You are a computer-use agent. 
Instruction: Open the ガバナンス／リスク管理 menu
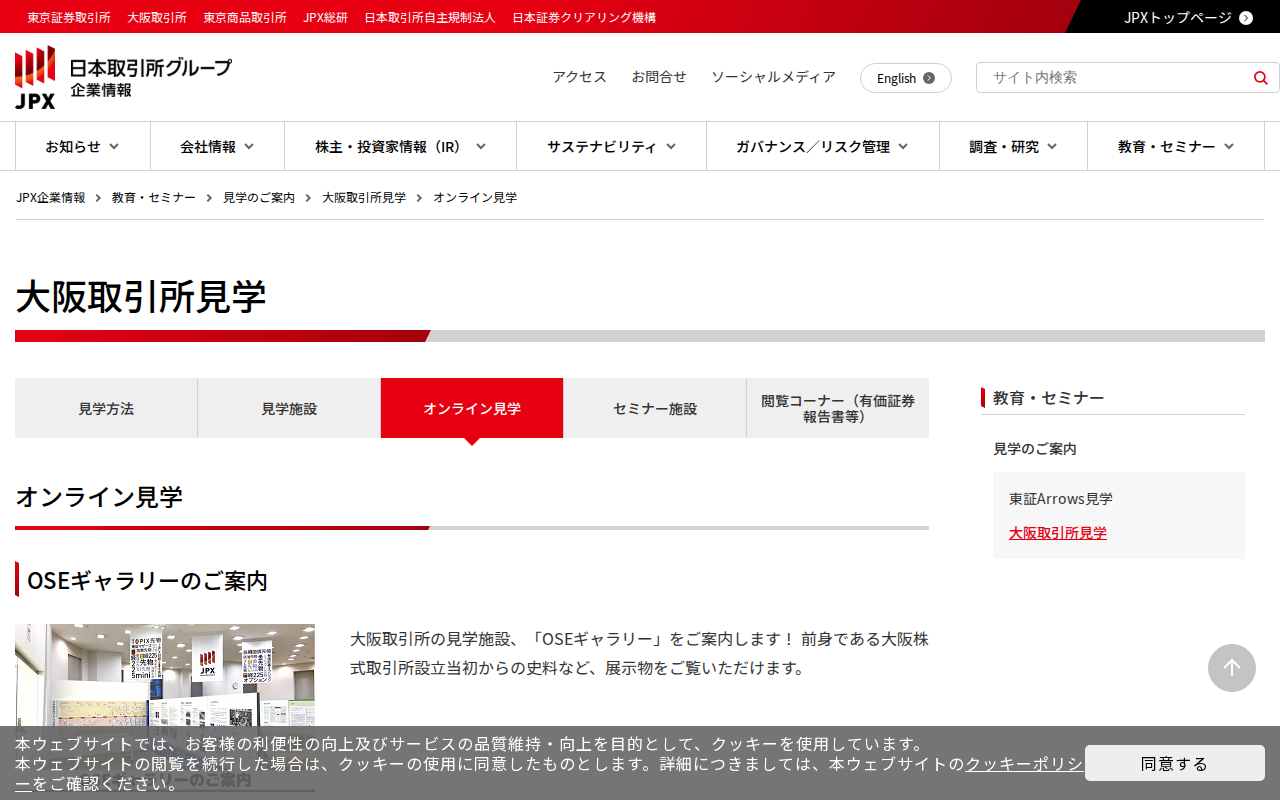click(x=823, y=147)
